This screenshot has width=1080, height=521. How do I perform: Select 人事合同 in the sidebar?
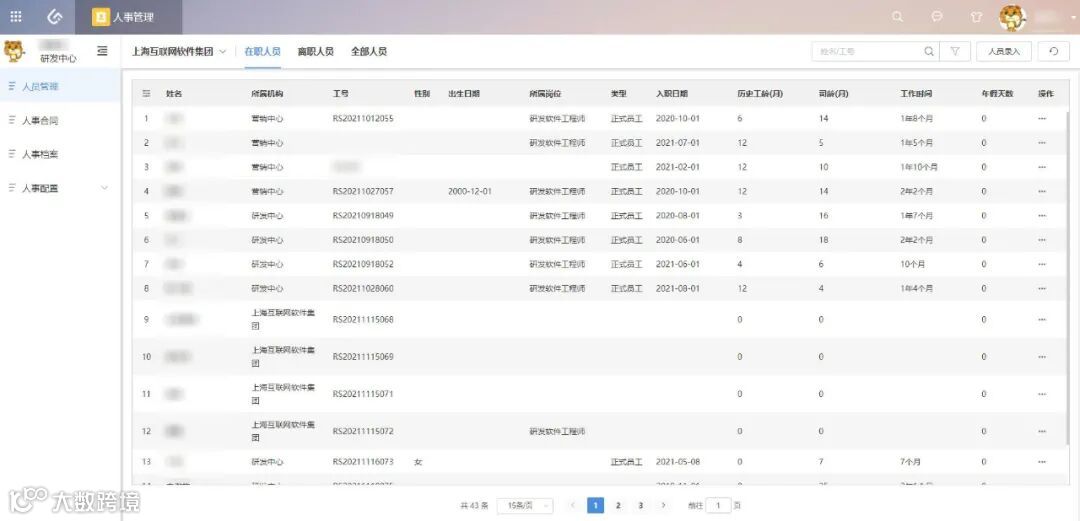[60, 121]
